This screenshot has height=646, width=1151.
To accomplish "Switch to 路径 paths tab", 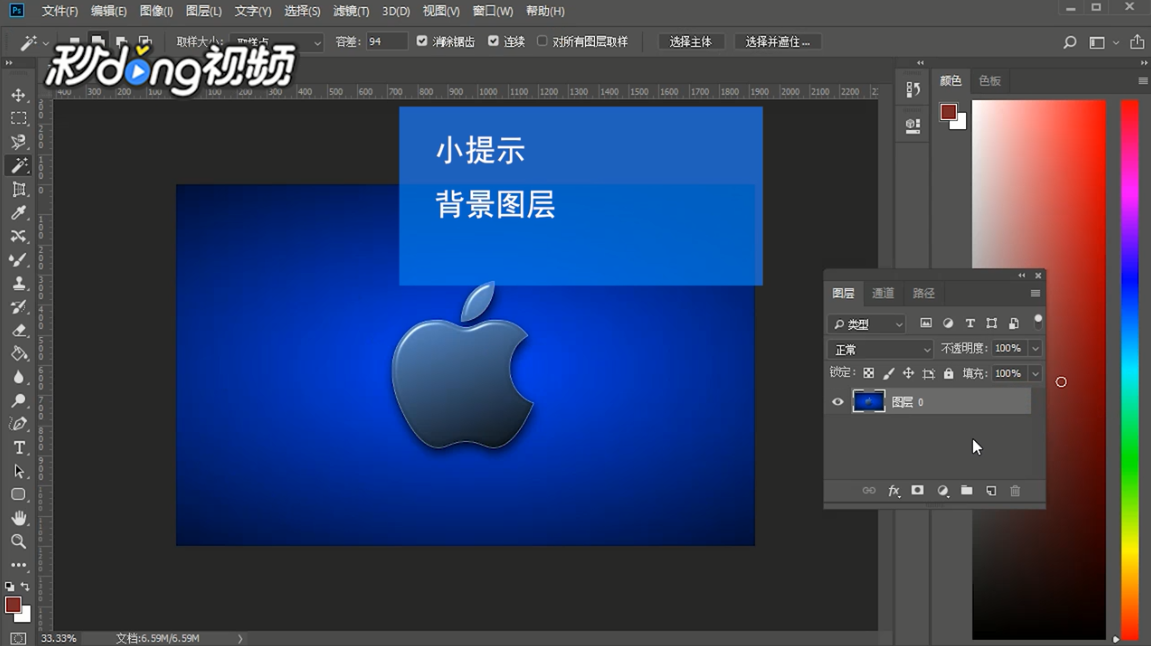I will [x=923, y=293].
